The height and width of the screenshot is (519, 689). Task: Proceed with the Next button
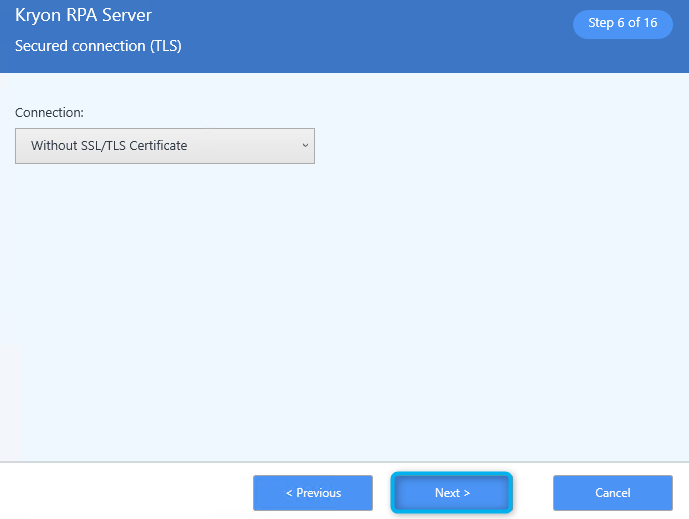click(452, 493)
